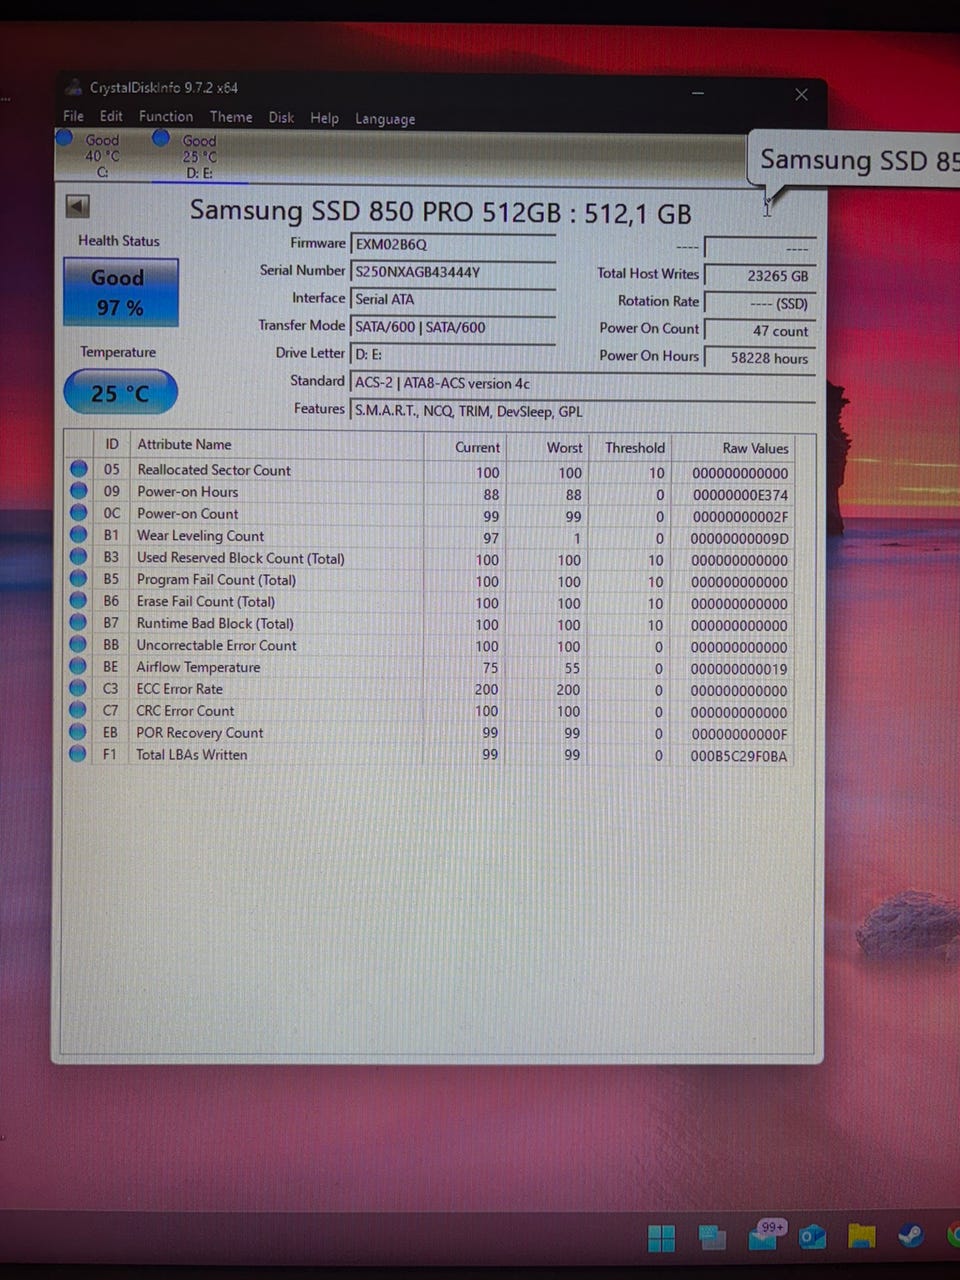Click the 25 °C temperature button

tap(120, 393)
